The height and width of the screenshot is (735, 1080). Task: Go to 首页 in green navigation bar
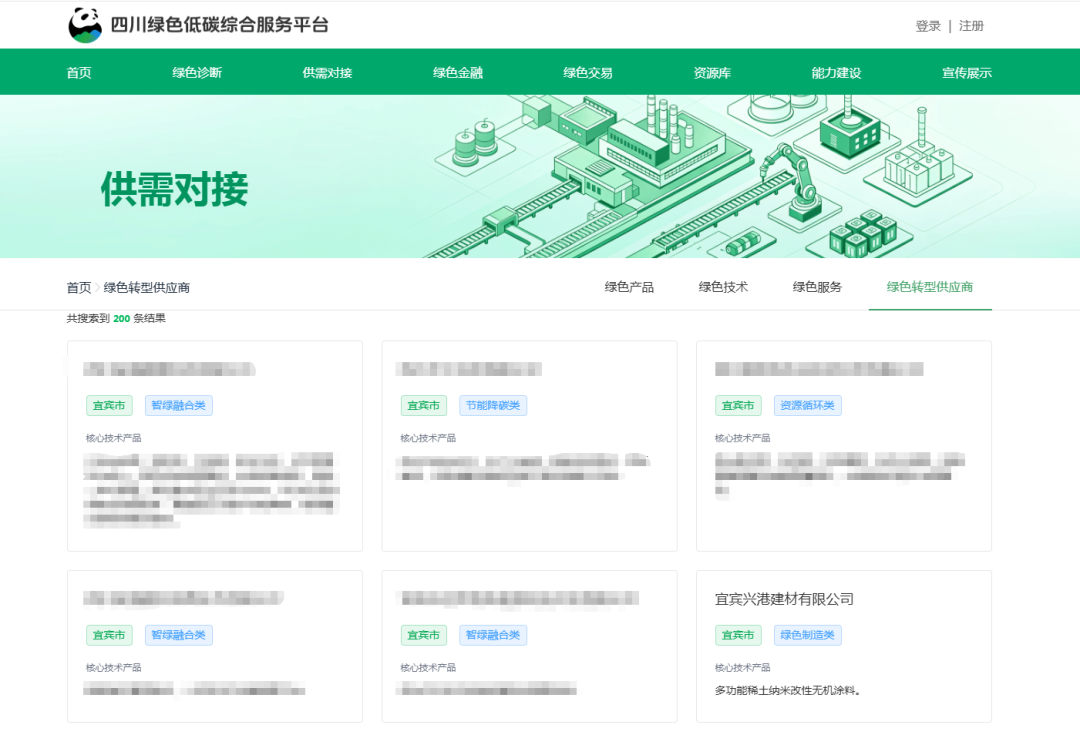pyautogui.click(x=79, y=72)
